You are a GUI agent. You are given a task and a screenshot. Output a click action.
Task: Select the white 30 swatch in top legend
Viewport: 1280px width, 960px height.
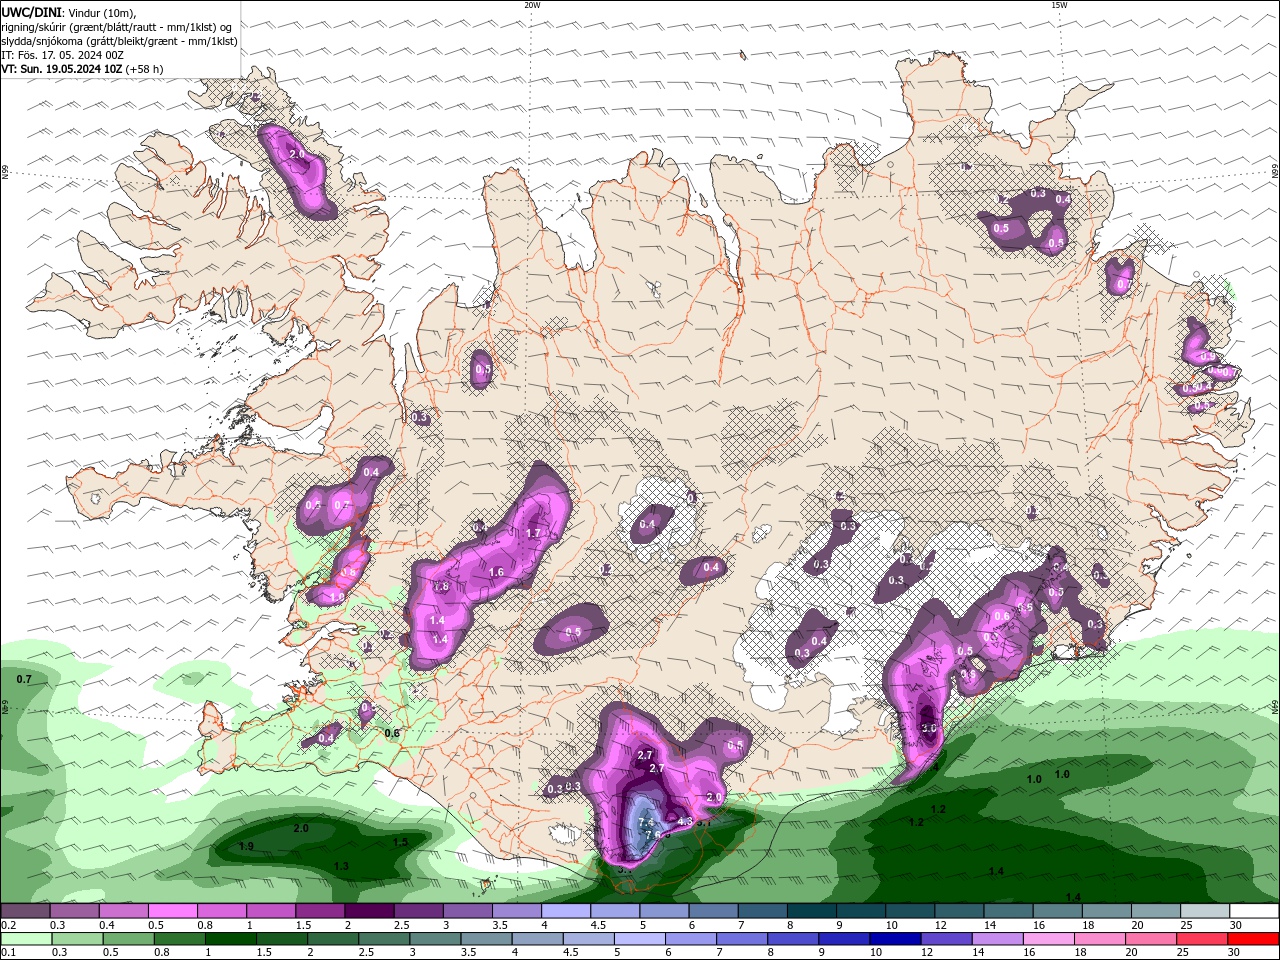1255,911
